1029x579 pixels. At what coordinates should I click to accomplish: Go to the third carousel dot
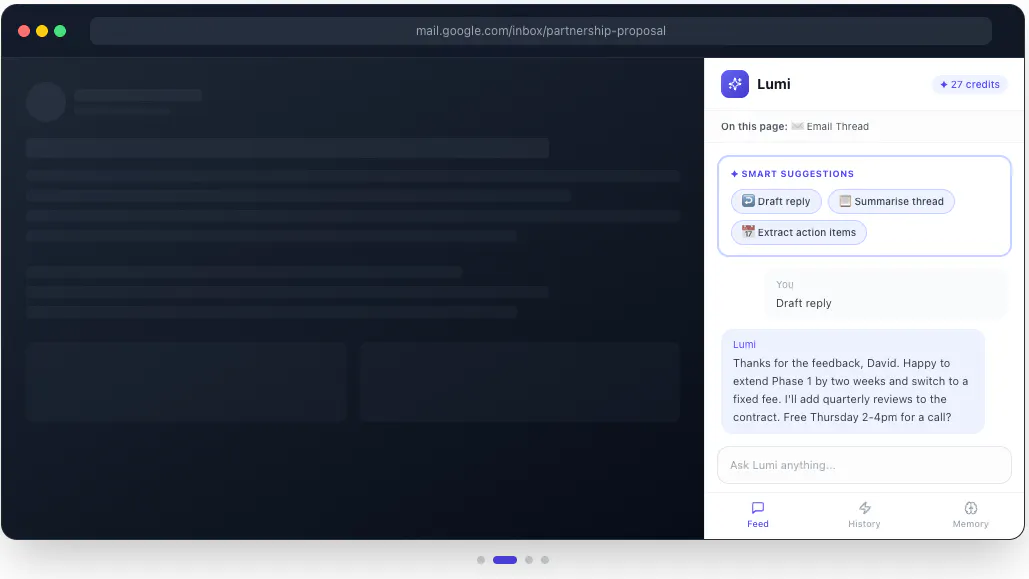tap(528, 560)
